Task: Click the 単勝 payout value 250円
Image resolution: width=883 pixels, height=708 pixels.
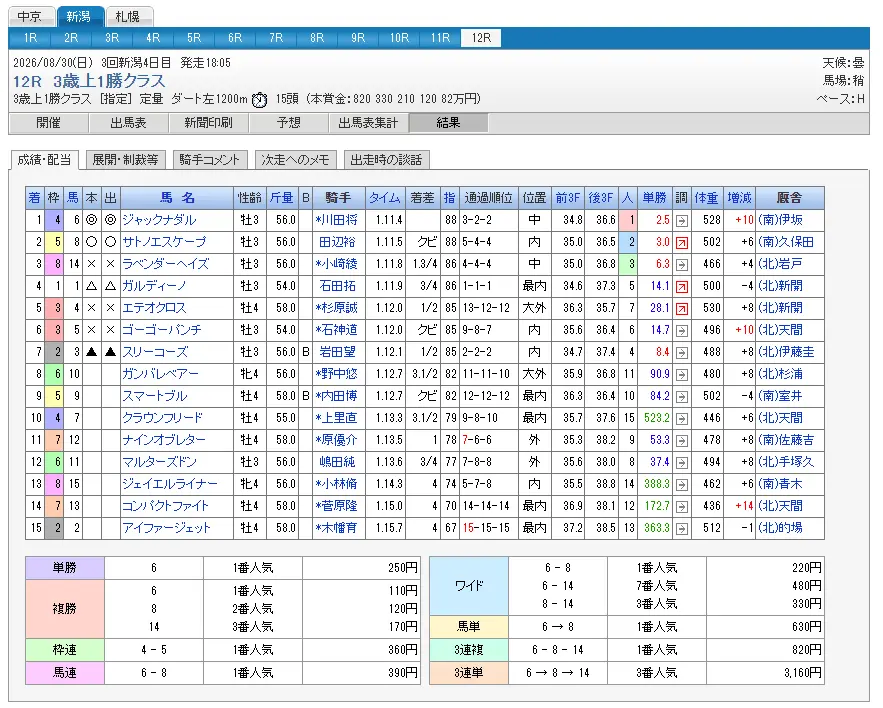Action: (x=403, y=568)
